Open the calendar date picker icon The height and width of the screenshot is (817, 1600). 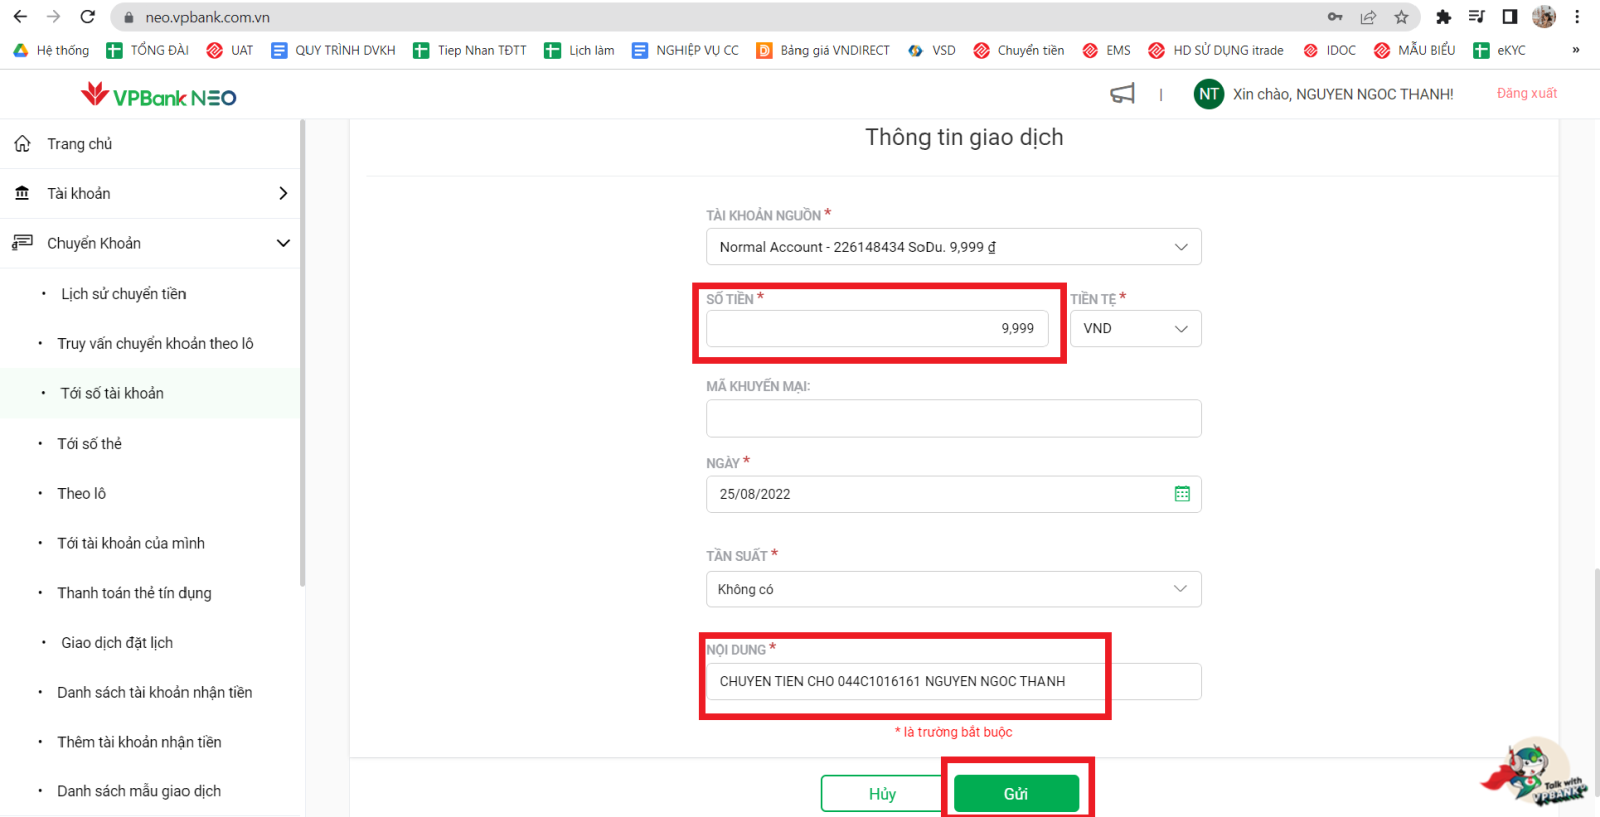click(x=1182, y=494)
